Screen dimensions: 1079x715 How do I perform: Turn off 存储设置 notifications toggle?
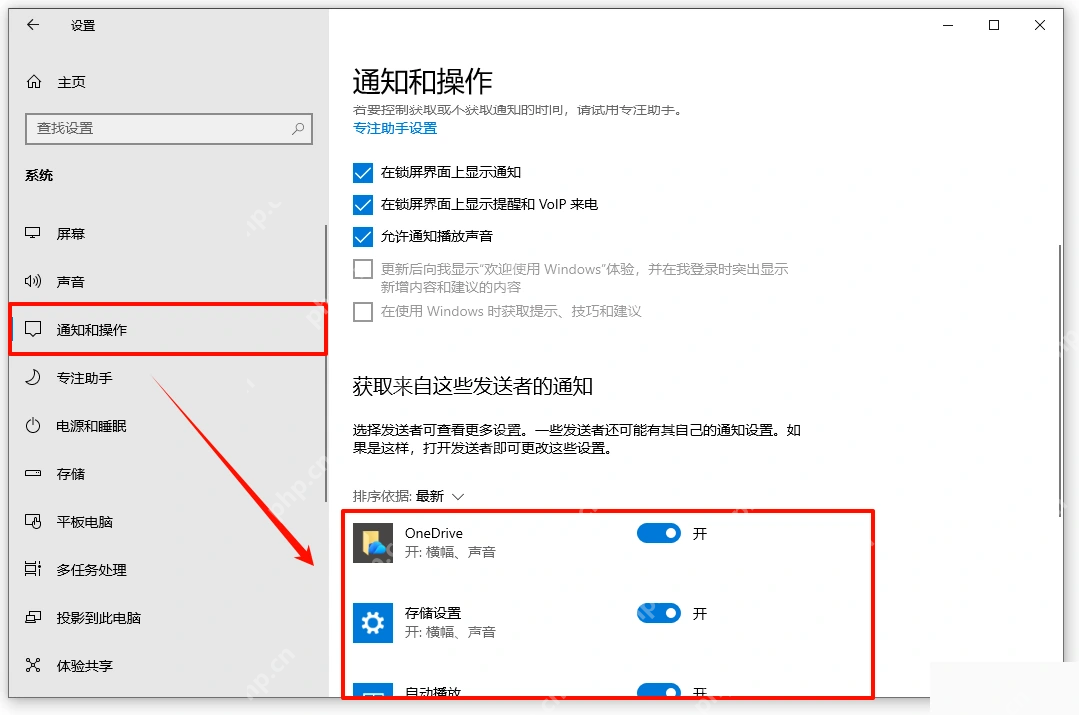click(659, 613)
